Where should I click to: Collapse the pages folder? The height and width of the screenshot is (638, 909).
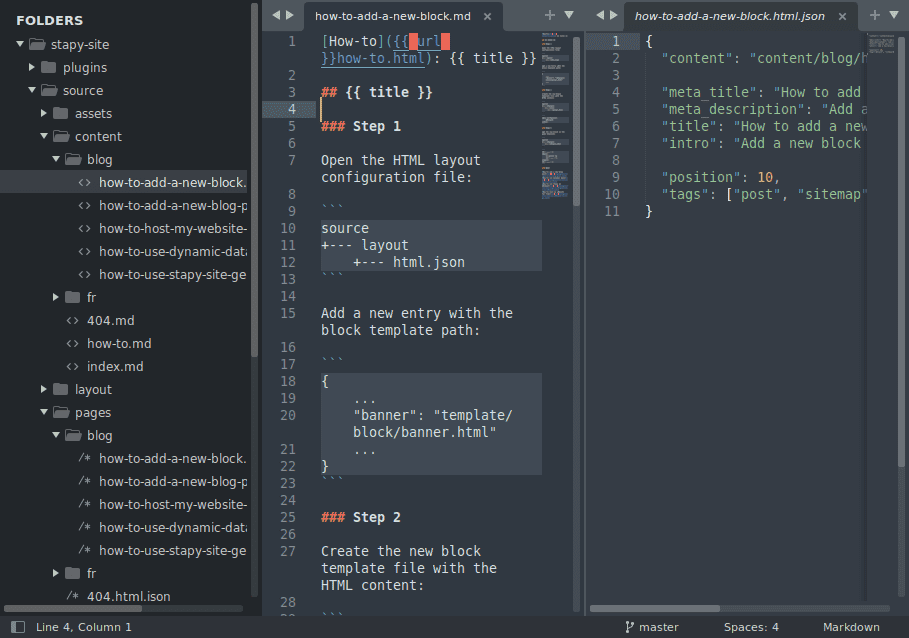coord(44,412)
